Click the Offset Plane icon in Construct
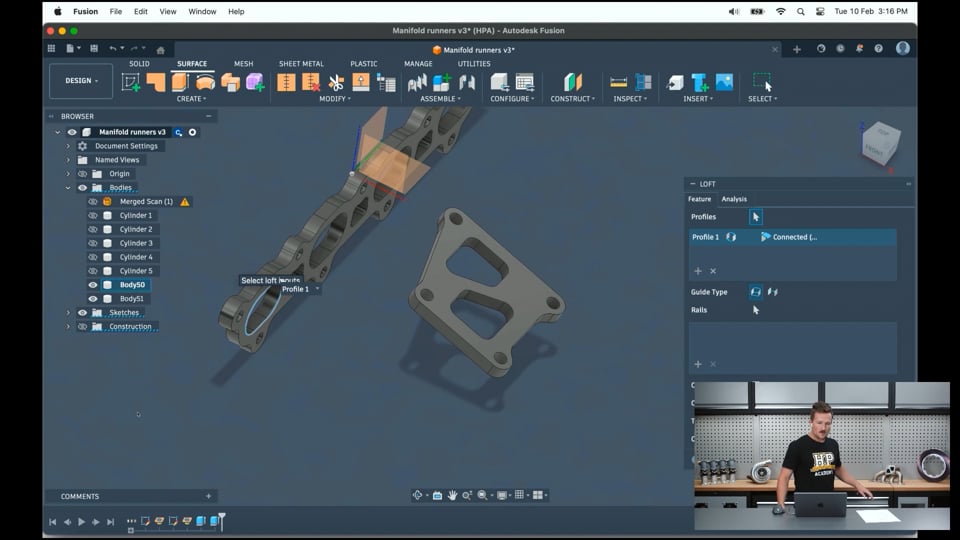This screenshot has height=540, width=960. pos(572,82)
